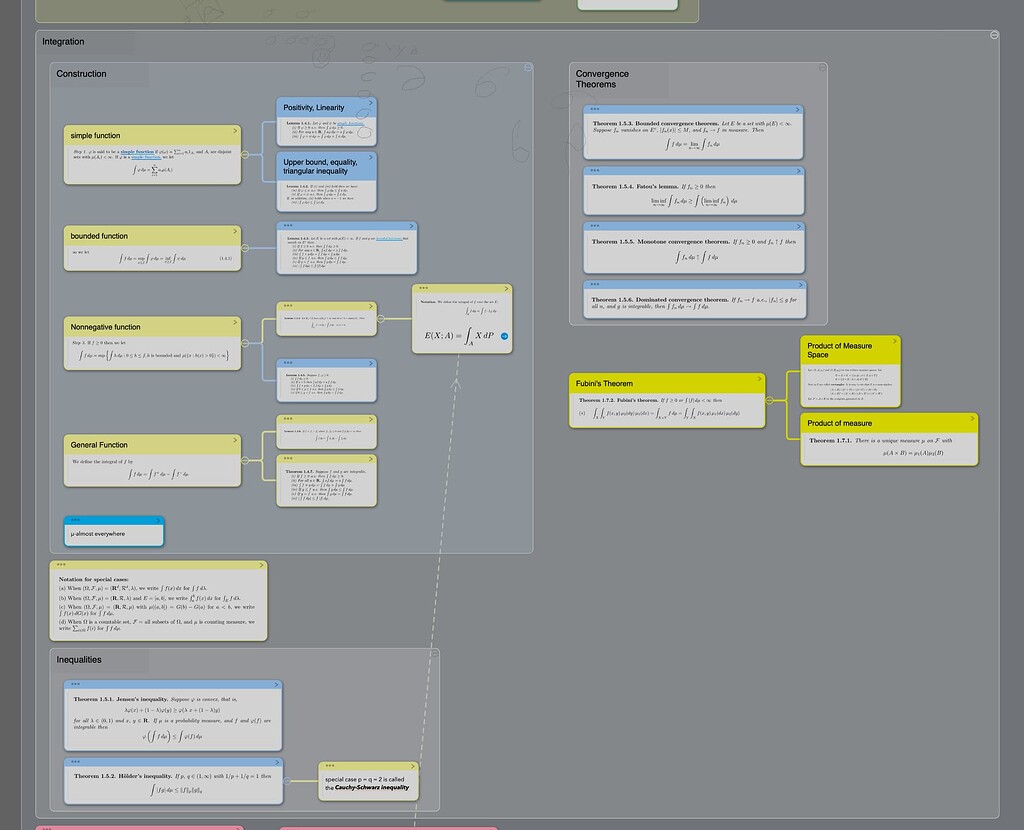
Task: Click more options on Hölder's inequality card
Action: 77,763
